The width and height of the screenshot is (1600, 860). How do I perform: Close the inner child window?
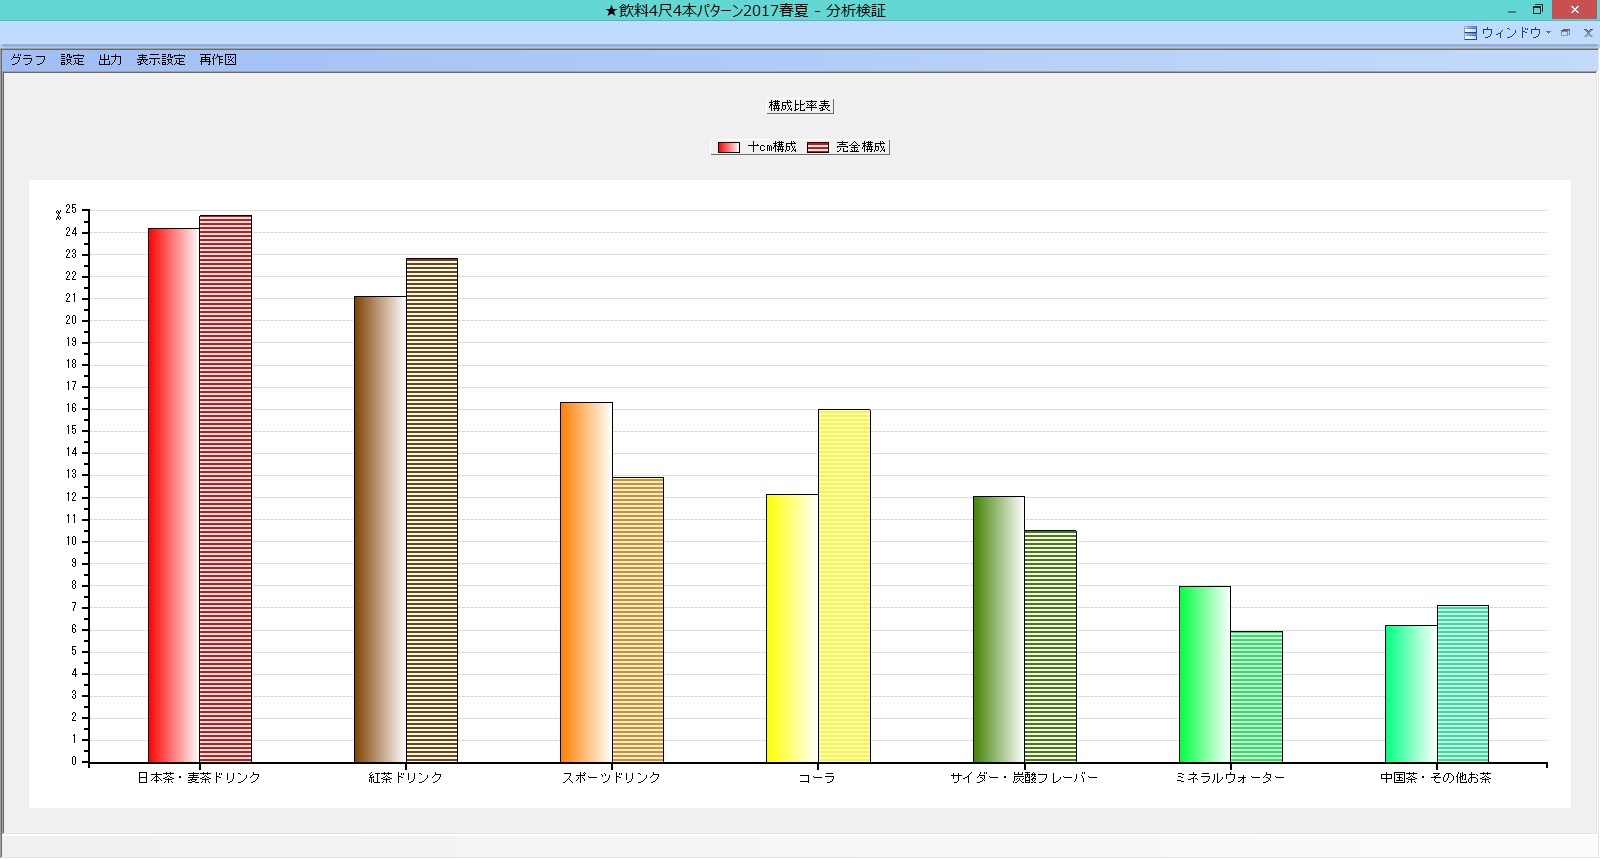[1588, 33]
